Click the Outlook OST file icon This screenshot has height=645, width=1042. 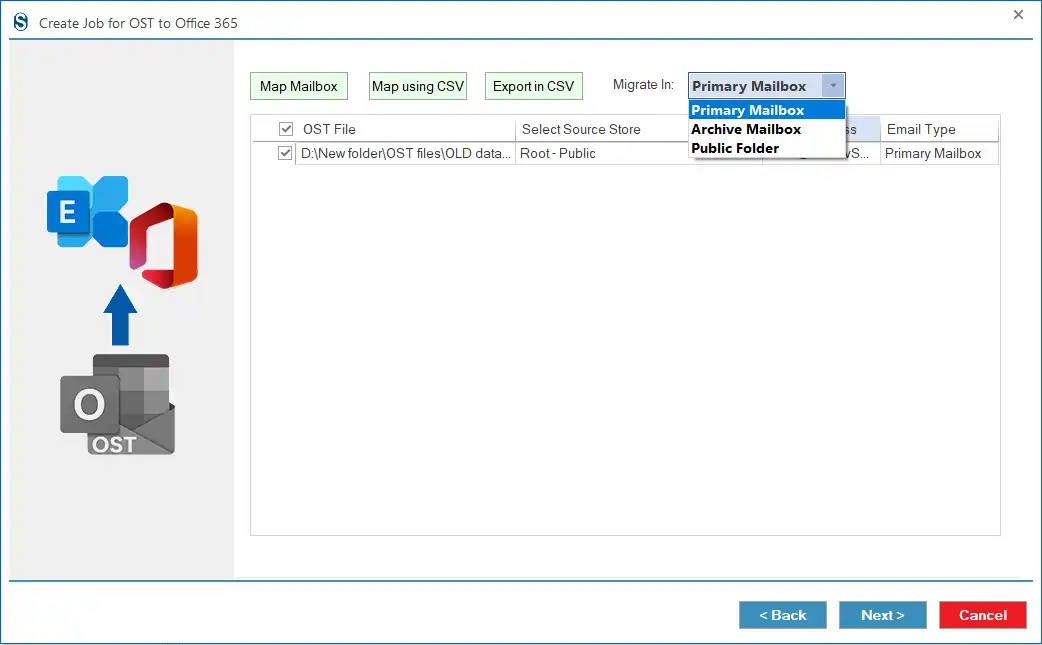click(118, 405)
